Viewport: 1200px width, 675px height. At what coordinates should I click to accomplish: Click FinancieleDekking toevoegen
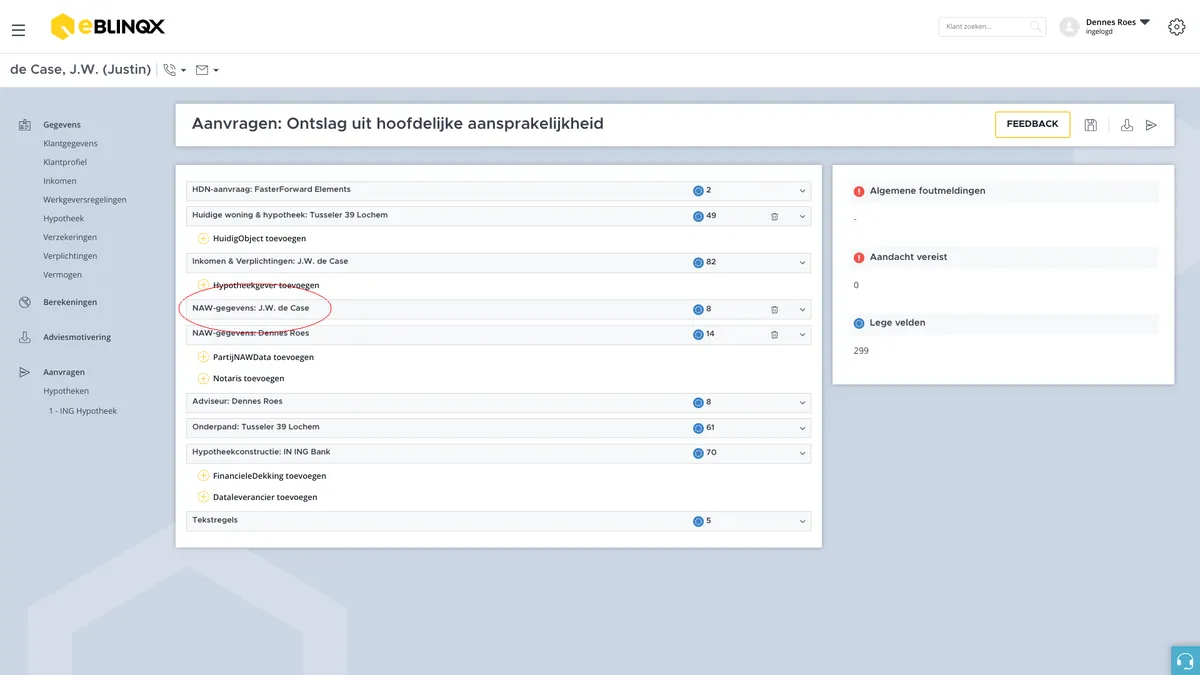pos(269,476)
